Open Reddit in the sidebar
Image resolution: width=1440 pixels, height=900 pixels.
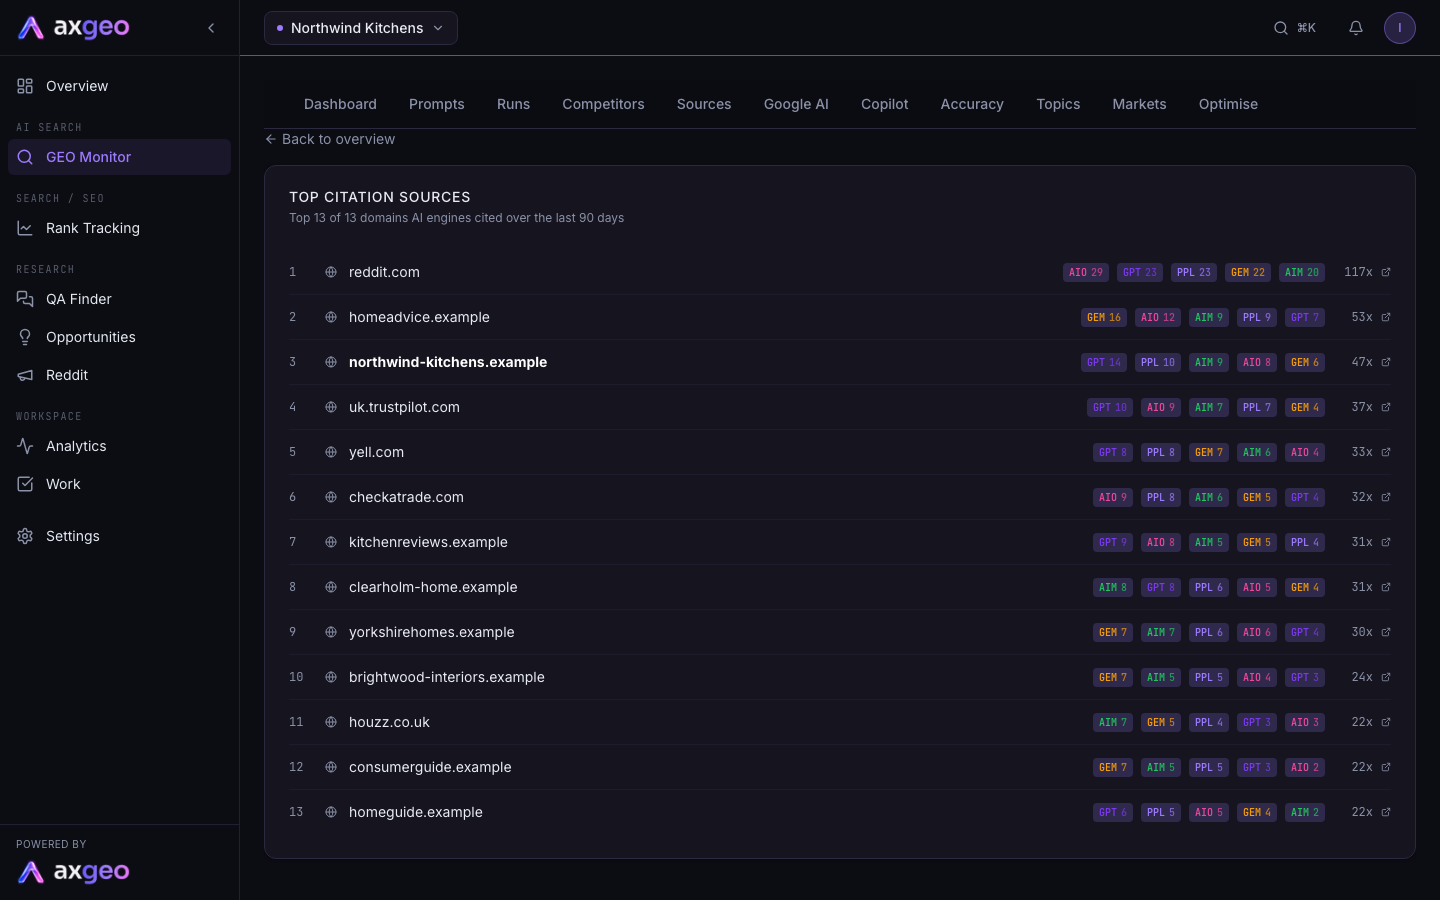(119, 375)
